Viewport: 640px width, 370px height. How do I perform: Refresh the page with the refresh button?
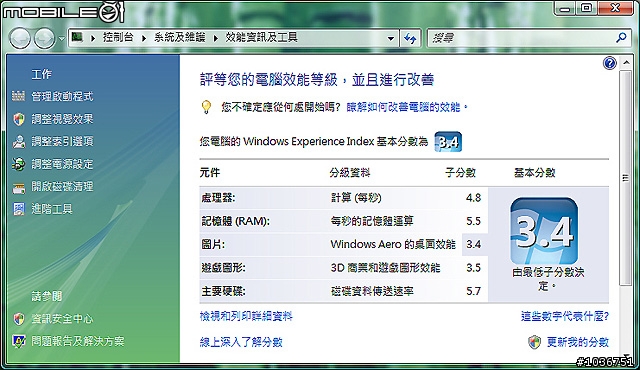(410, 38)
